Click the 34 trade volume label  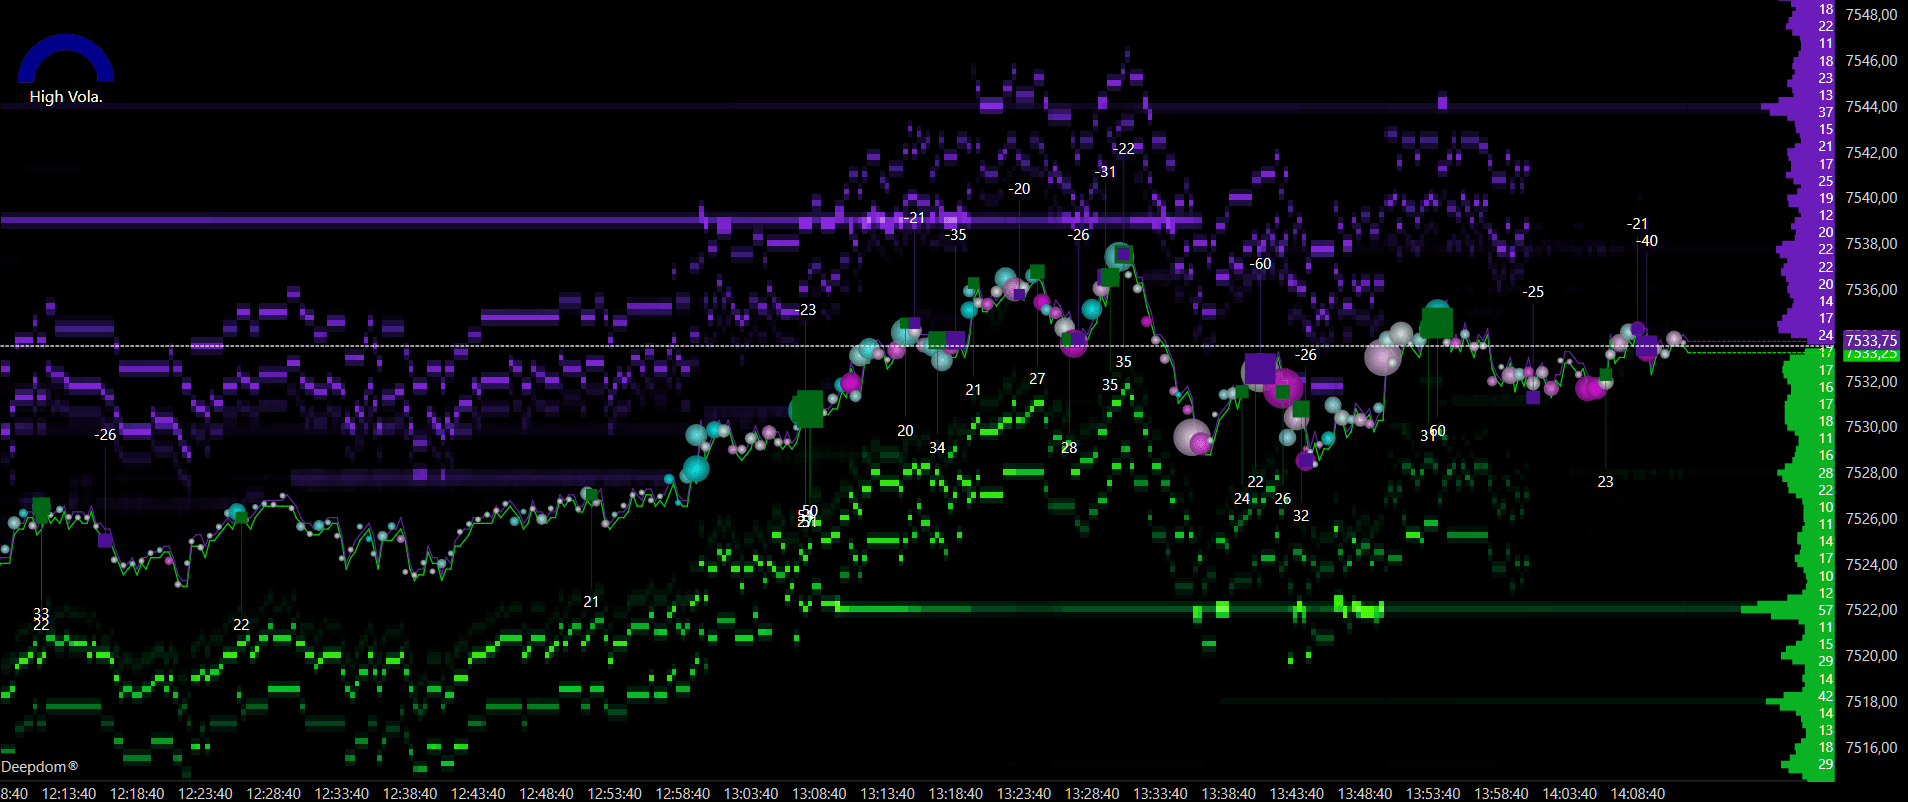point(937,448)
